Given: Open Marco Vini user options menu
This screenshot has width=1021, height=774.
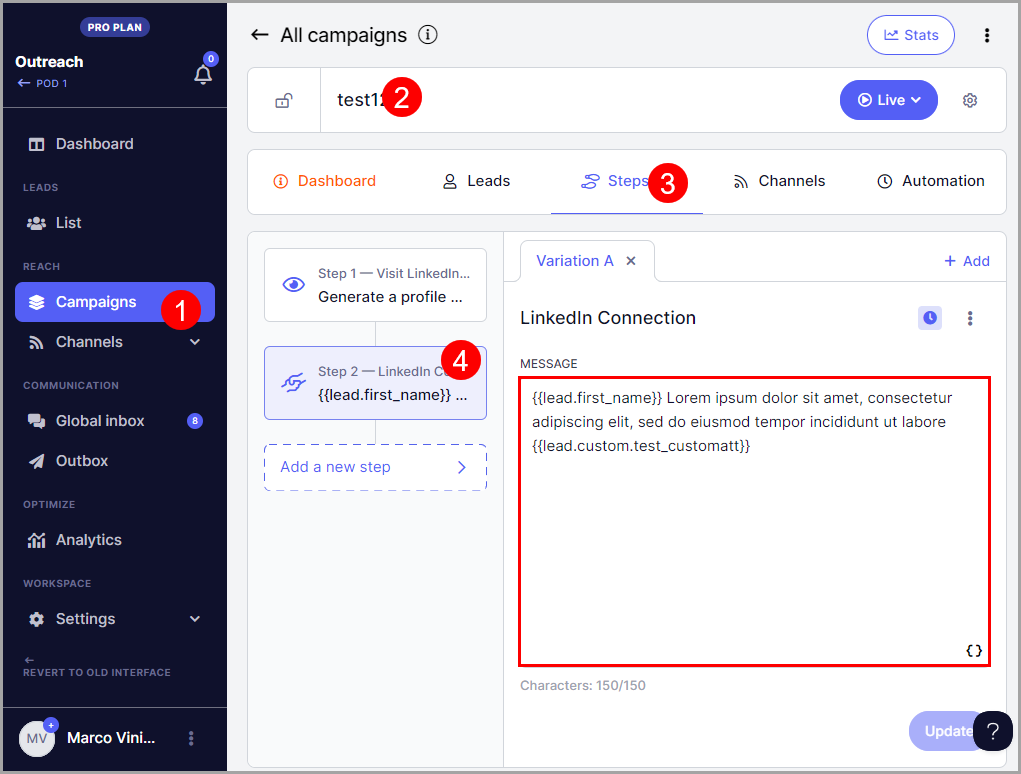Looking at the screenshot, I should pyautogui.click(x=191, y=738).
